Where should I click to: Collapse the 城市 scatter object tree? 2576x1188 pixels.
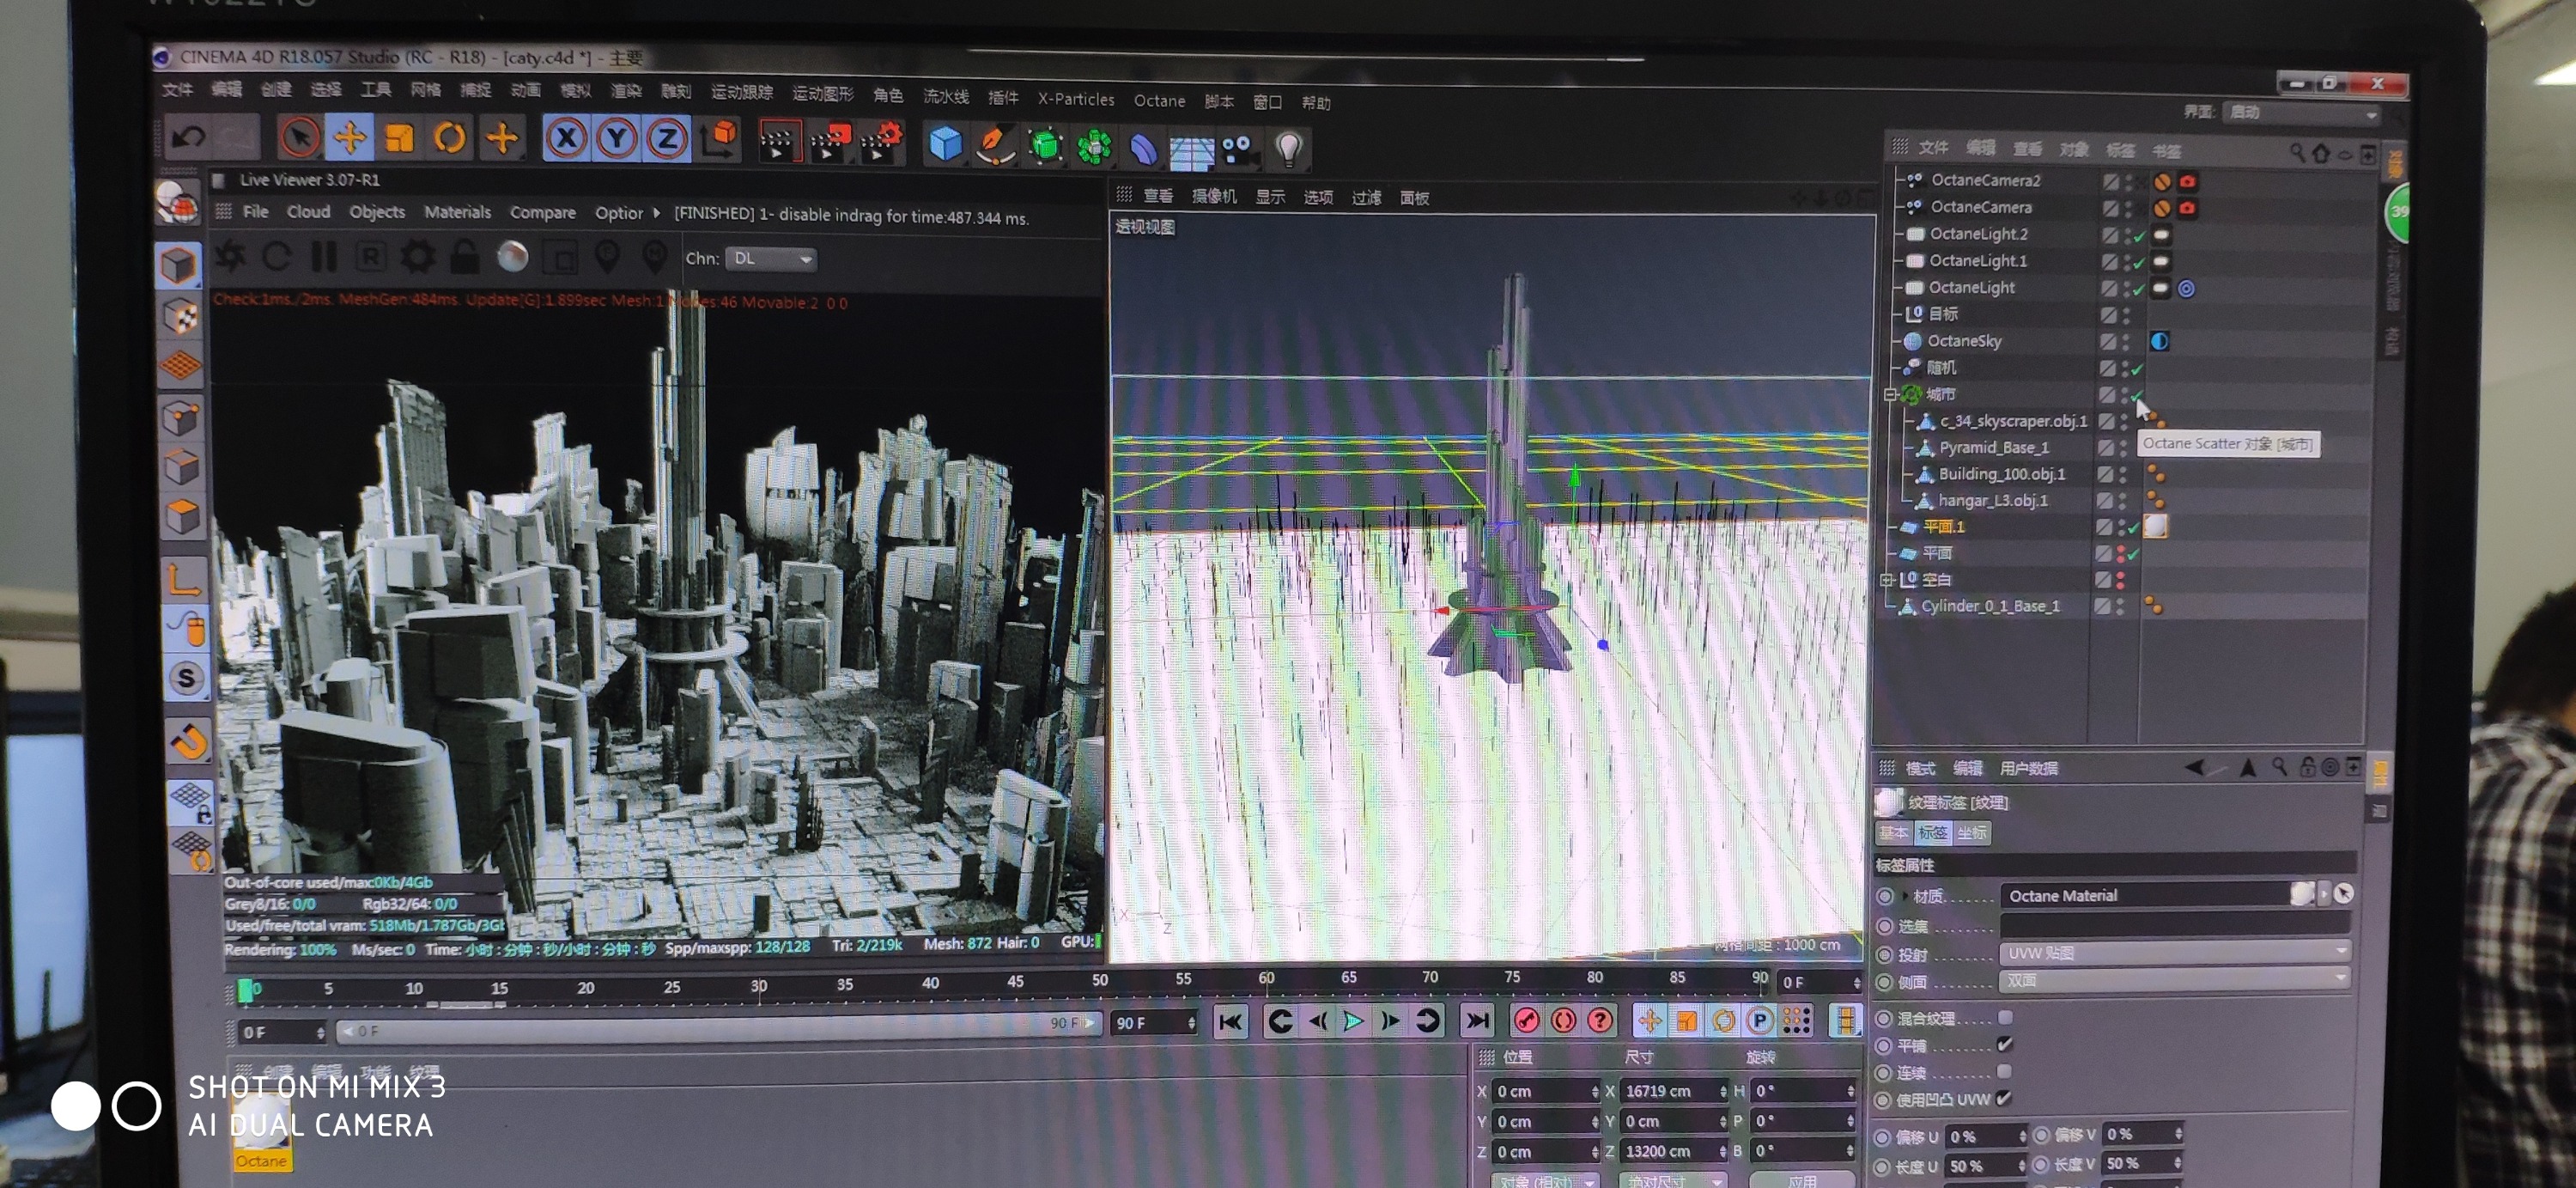1890,395
